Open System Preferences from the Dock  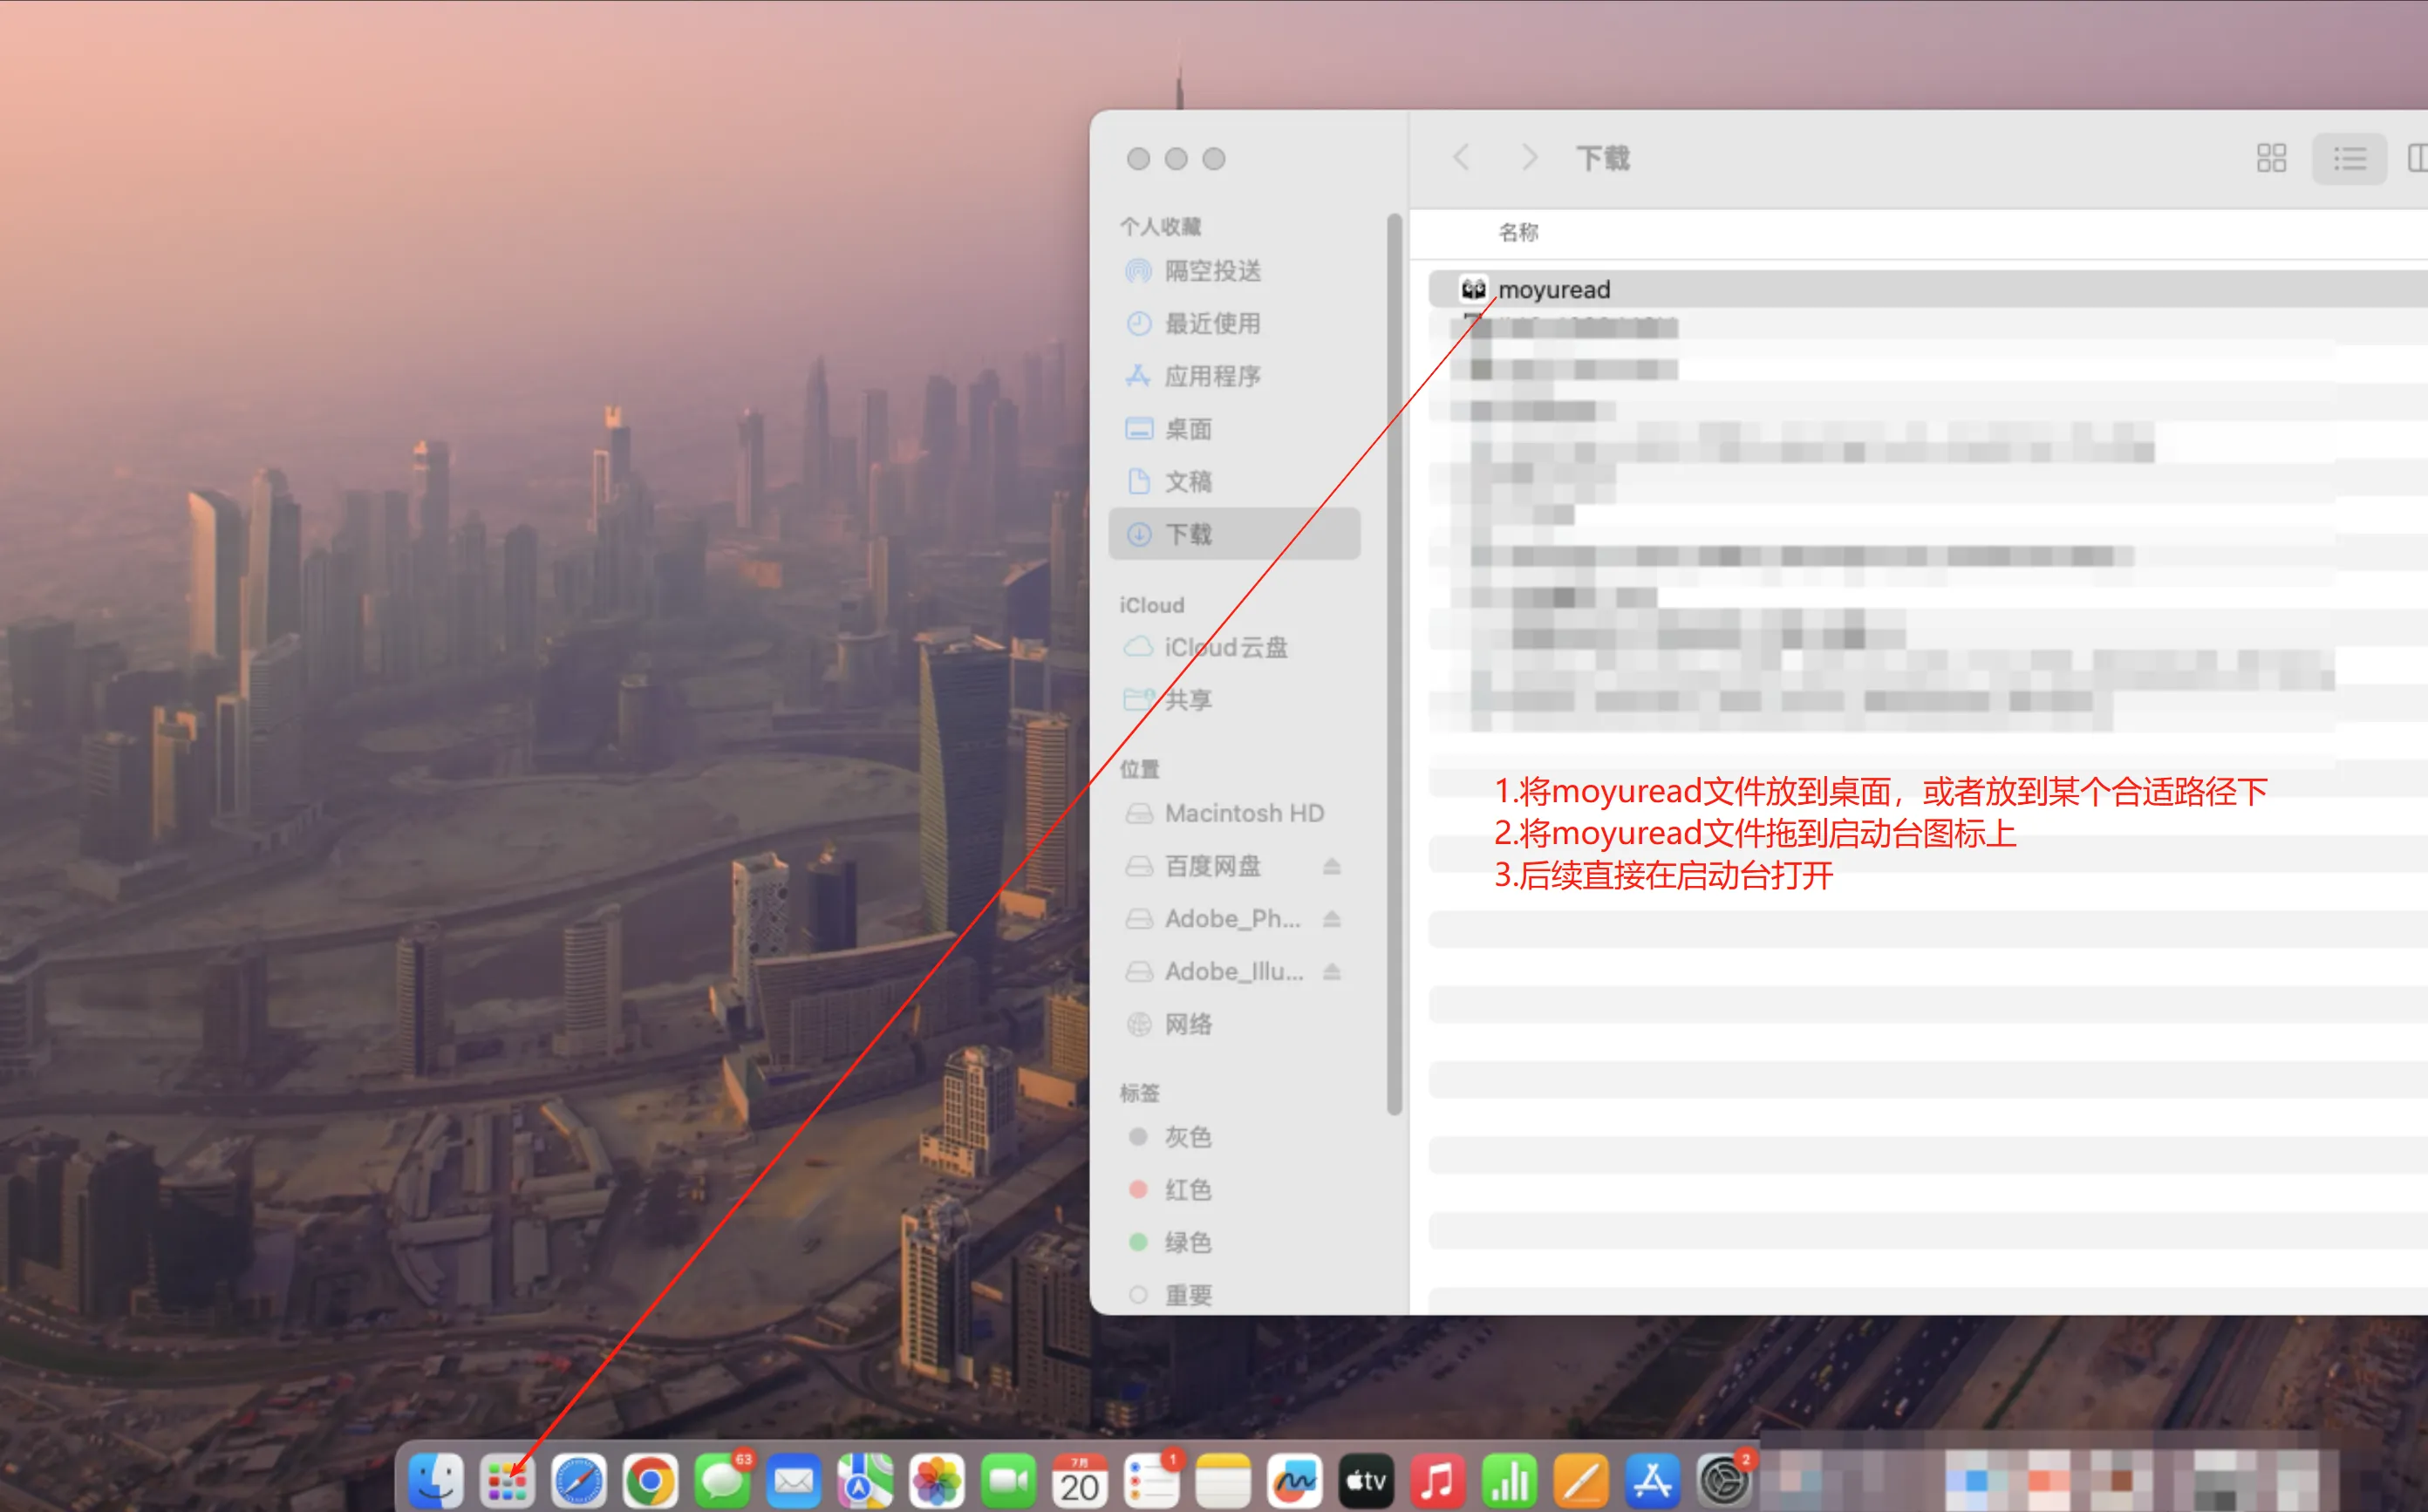point(1725,1479)
